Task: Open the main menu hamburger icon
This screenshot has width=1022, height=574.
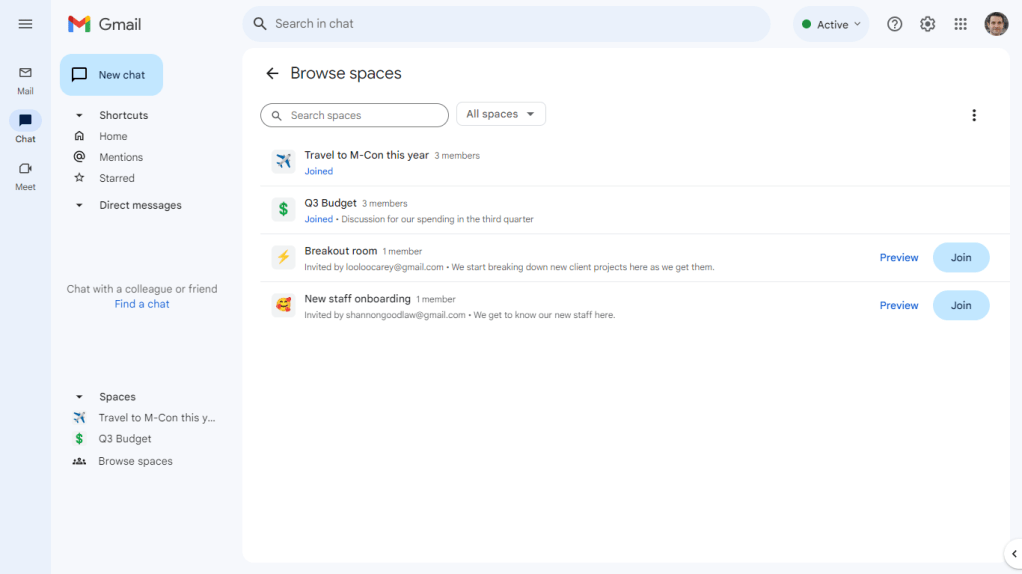Action: pos(25,24)
